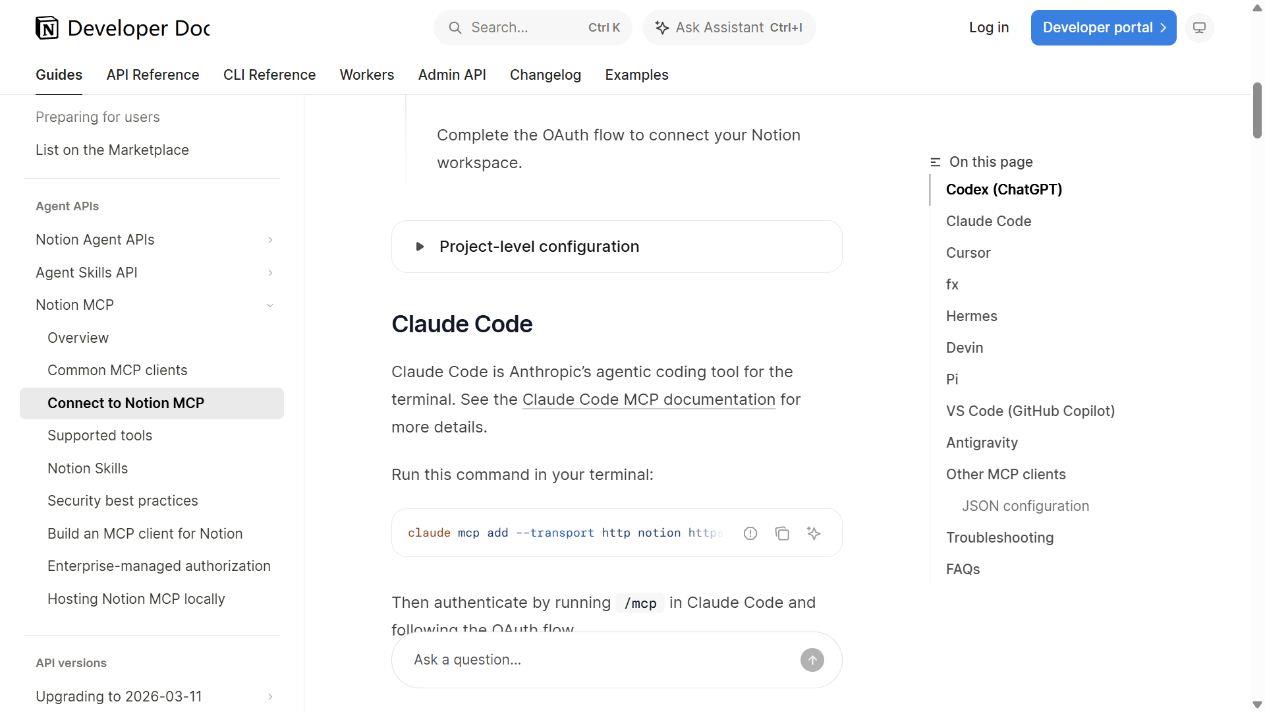Image resolution: width=1265 pixels, height=712 pixels.
Task: Click the Ask a question input field
Action: point(600,660)
